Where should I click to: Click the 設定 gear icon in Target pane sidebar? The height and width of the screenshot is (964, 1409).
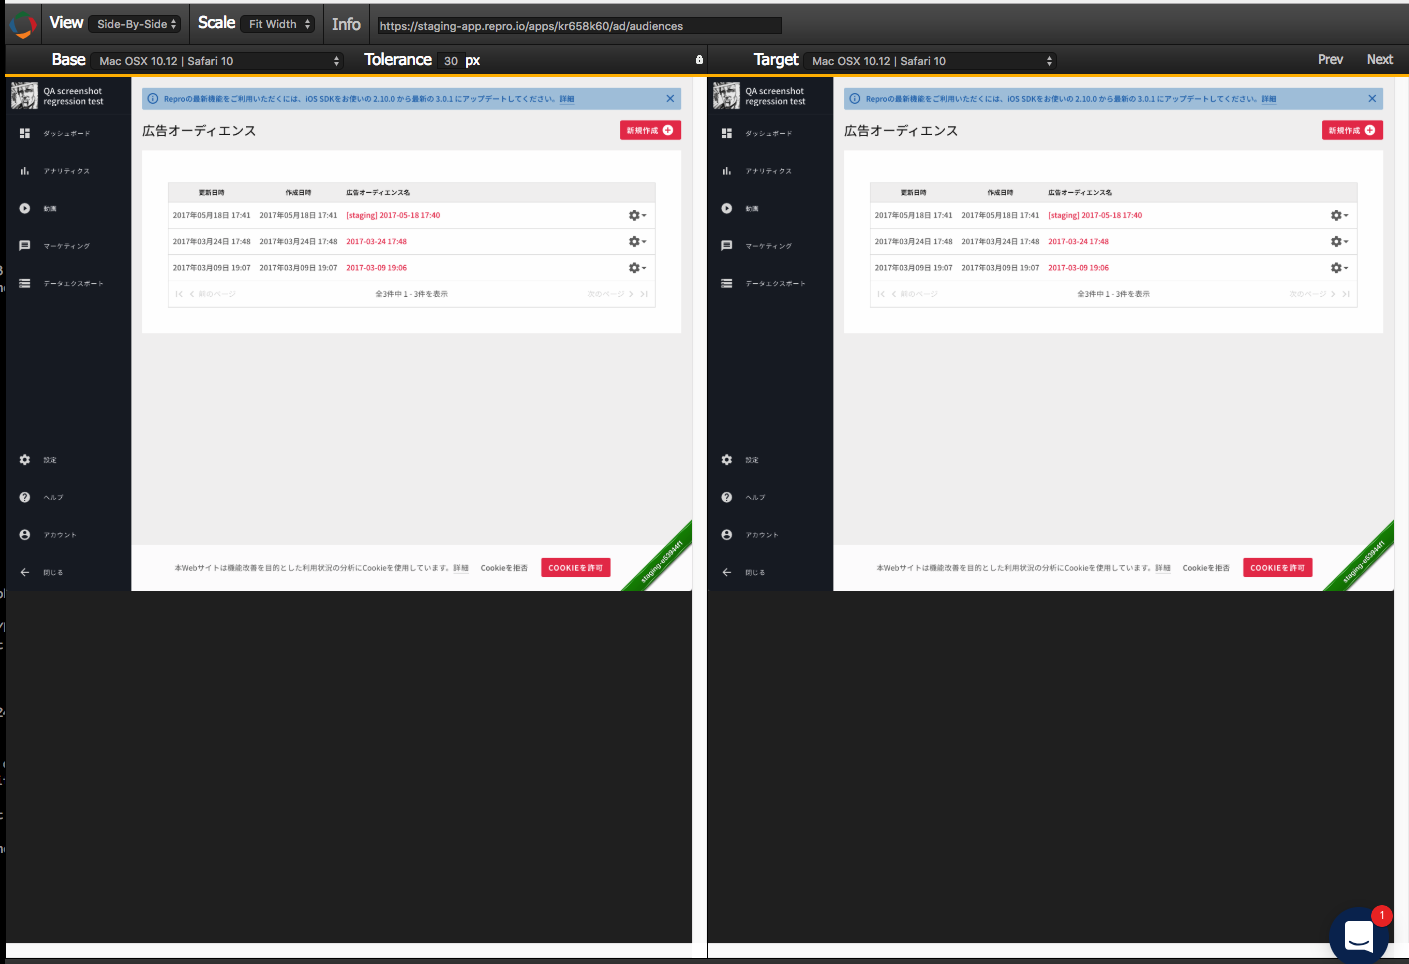pyautogui.click(x=727, y=460)
